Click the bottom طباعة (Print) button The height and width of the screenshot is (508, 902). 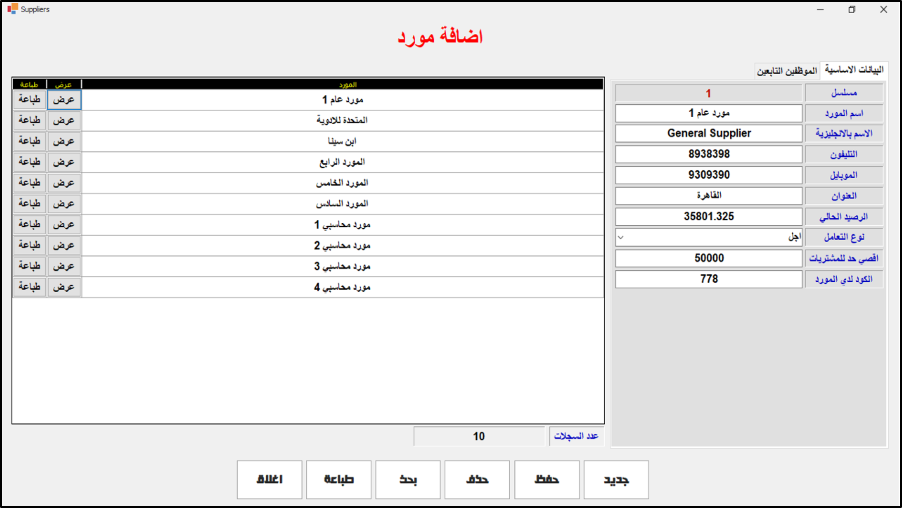339,480
